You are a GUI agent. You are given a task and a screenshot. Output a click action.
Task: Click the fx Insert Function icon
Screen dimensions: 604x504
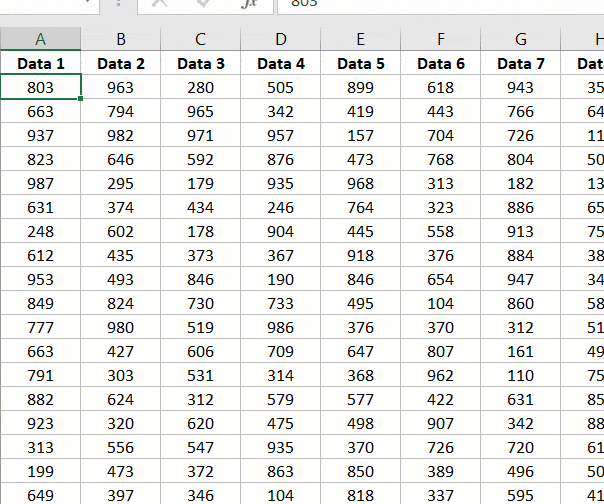pos(249,3)
